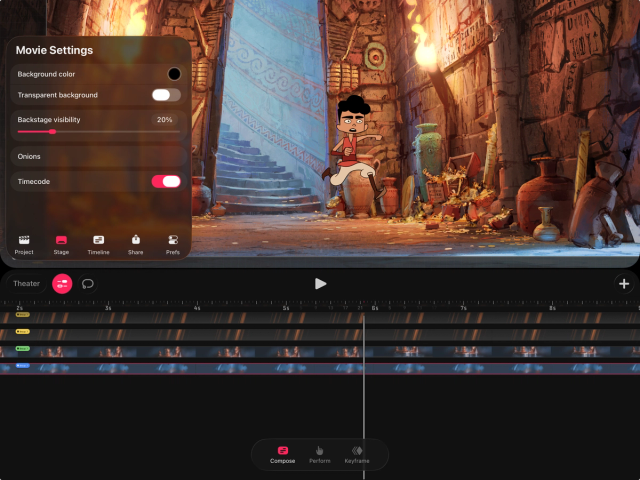640x480 pixels.
Task: Open the Share tab
Action: pos(136,245)
